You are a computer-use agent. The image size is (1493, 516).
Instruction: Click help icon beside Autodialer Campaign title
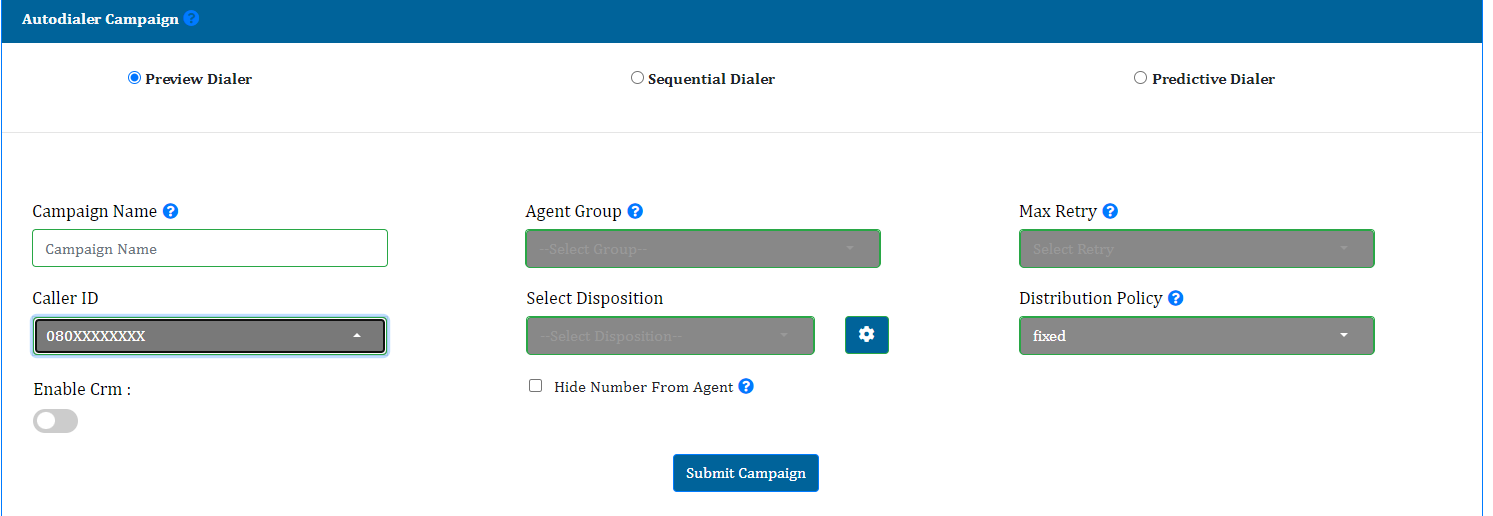tap(192, 18)
